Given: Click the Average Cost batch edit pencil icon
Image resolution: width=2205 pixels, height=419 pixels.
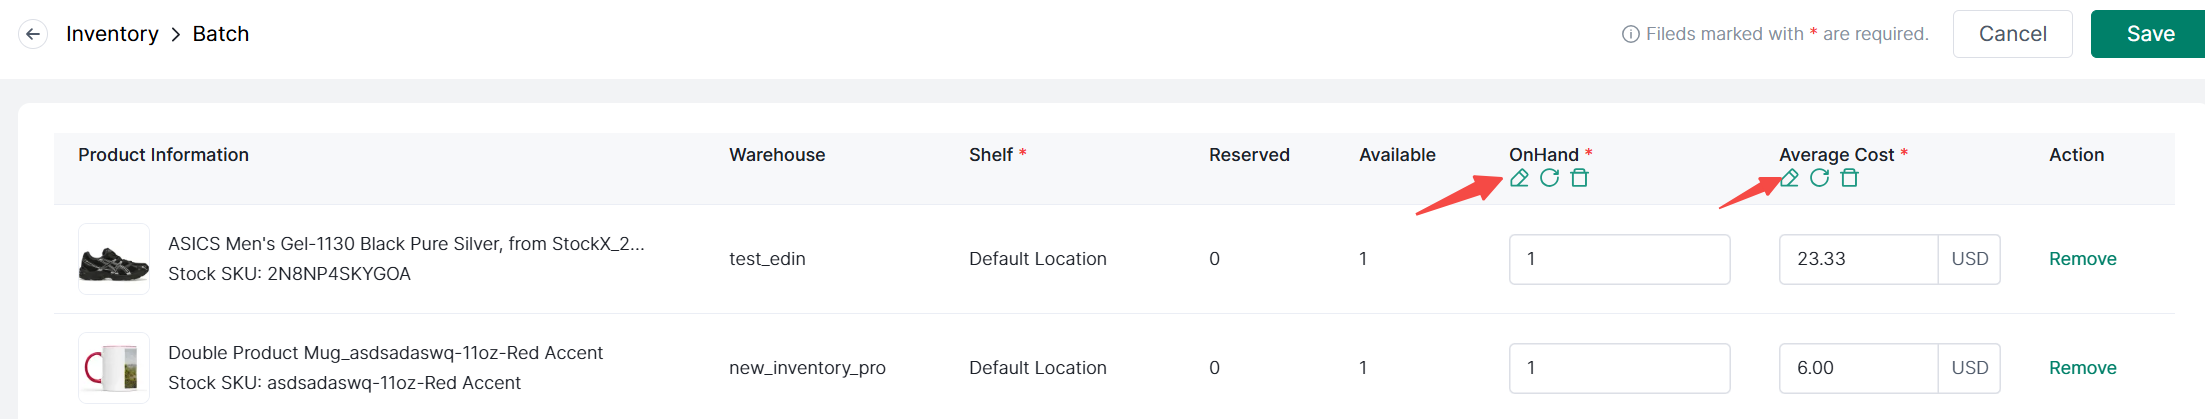Looking at the screenshot, I should (x=1789, y=178).
